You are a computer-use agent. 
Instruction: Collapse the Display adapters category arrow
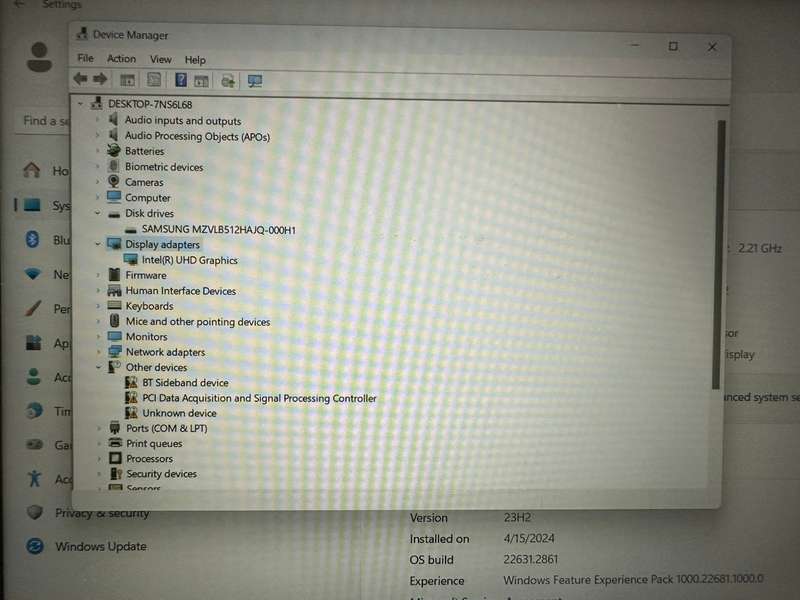coord(97,244)
